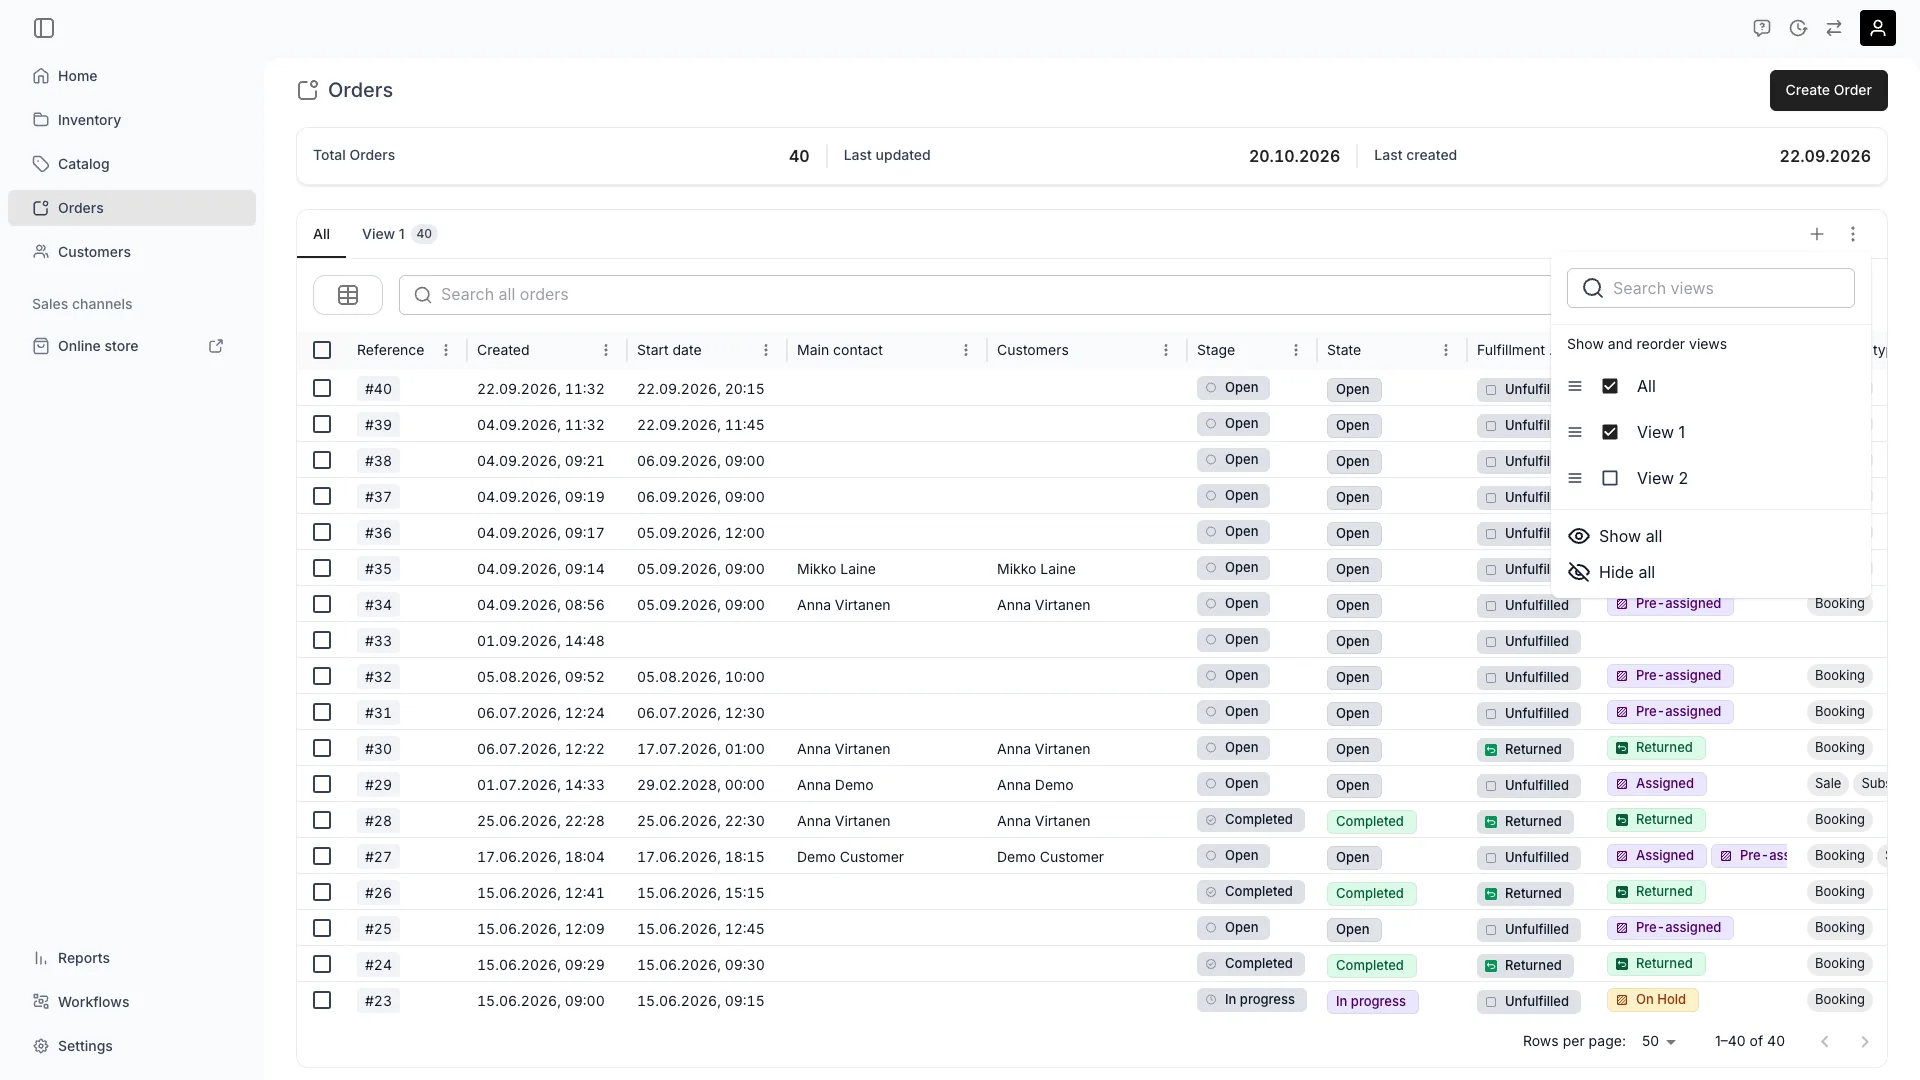Go to Customers in sidebar
The height and width of the screenshot is (1080, 1920).
pyautogui.click(x=132, y=252)
